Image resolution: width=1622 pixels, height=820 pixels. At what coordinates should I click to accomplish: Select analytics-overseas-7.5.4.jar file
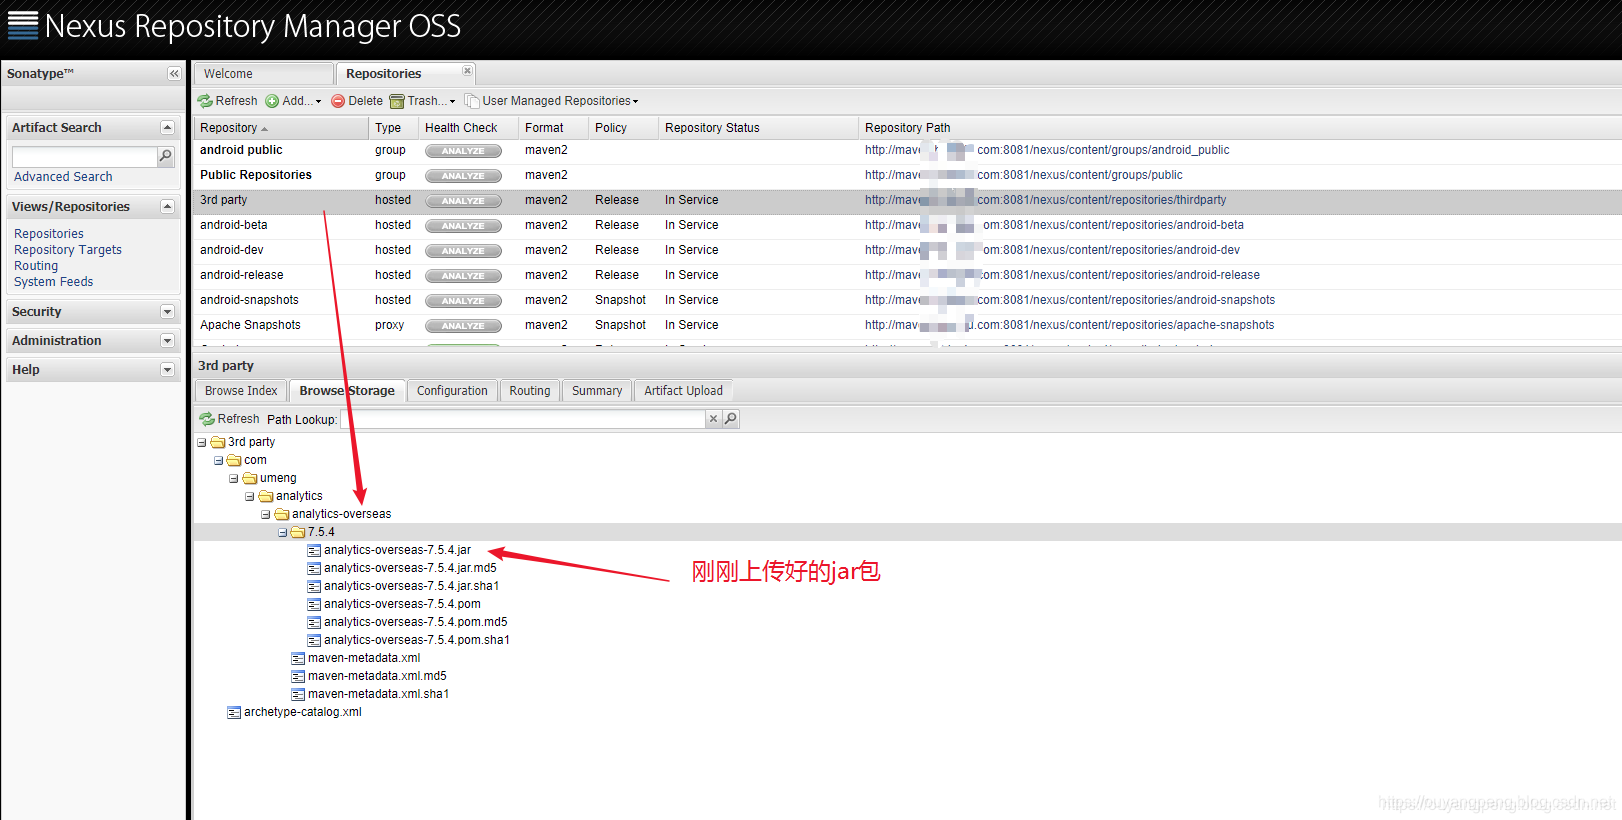point(397,550)
